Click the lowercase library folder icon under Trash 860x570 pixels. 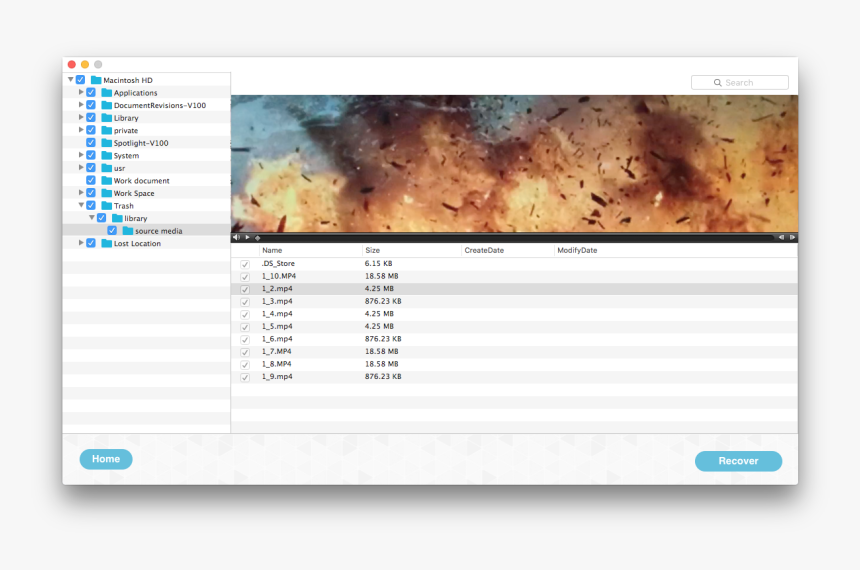[x=117, y=218]
